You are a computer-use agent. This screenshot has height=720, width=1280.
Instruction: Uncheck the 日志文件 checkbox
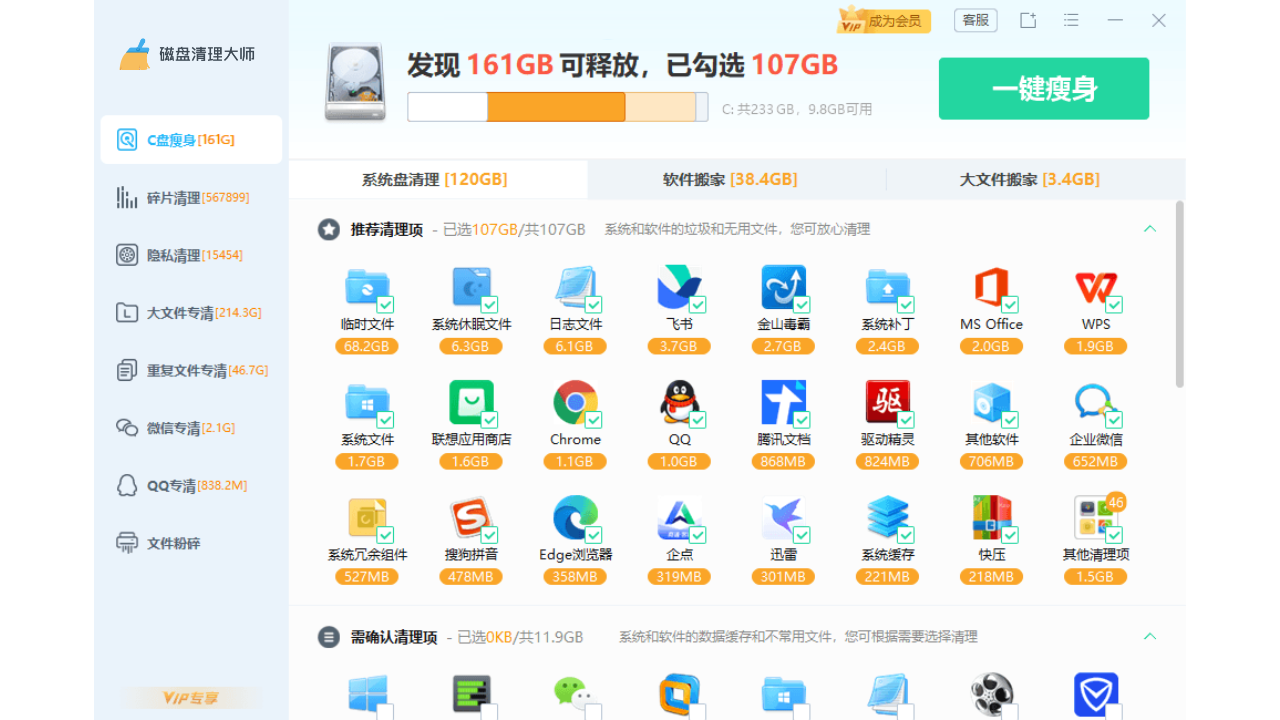coord(593,304)
